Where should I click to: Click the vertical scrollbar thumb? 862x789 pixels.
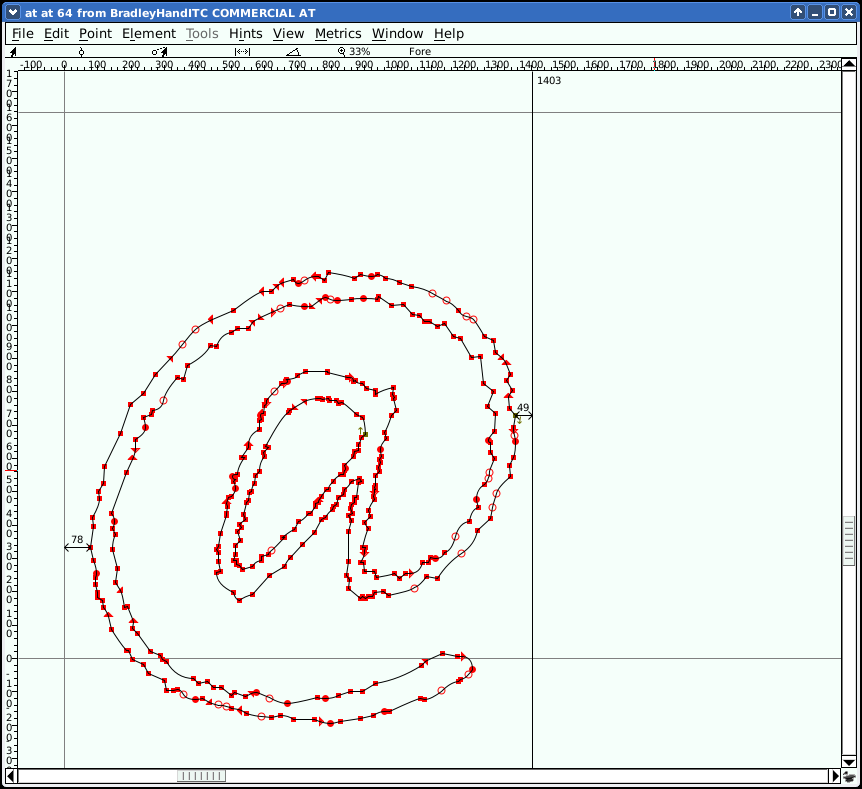(x=849, y=541)
